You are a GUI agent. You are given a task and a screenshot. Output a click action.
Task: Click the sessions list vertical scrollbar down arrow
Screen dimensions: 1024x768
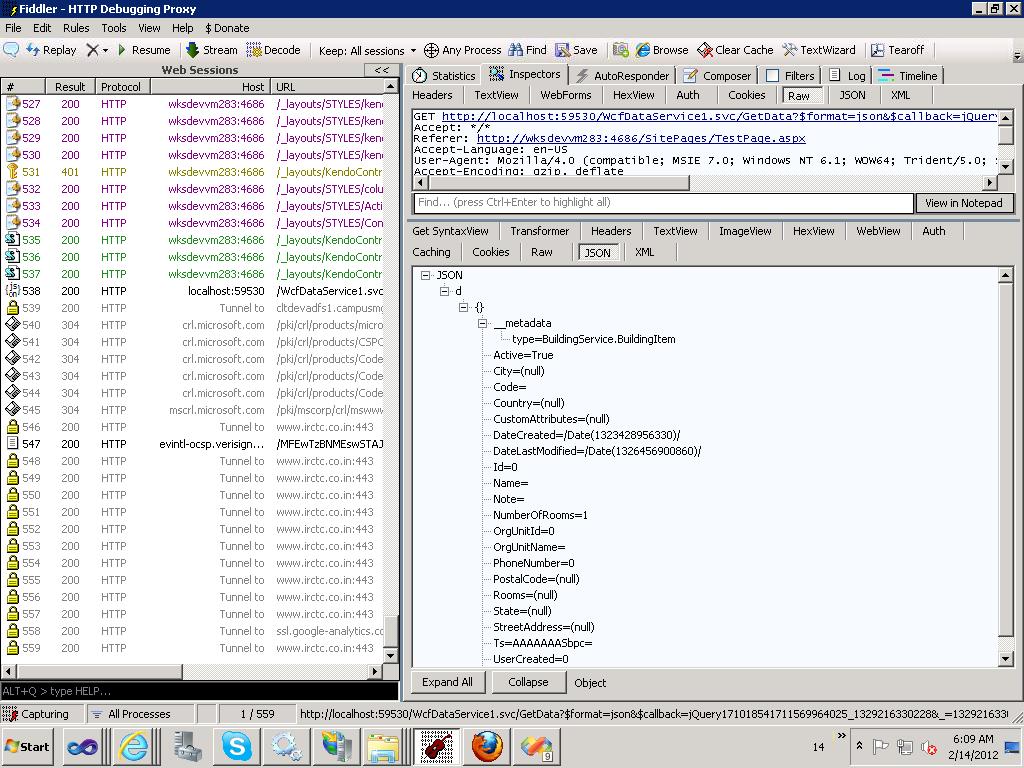click(391, 656)
